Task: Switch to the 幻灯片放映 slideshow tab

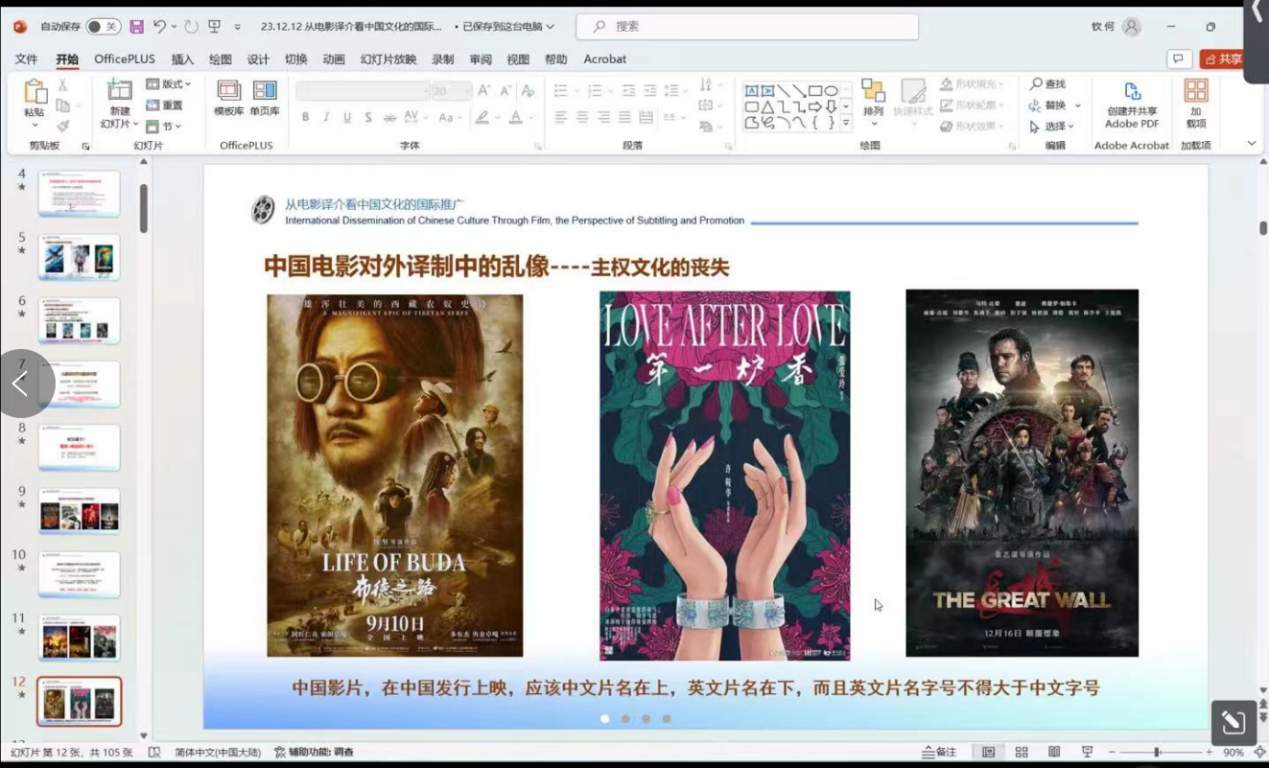Action: [x=388, y=59]
